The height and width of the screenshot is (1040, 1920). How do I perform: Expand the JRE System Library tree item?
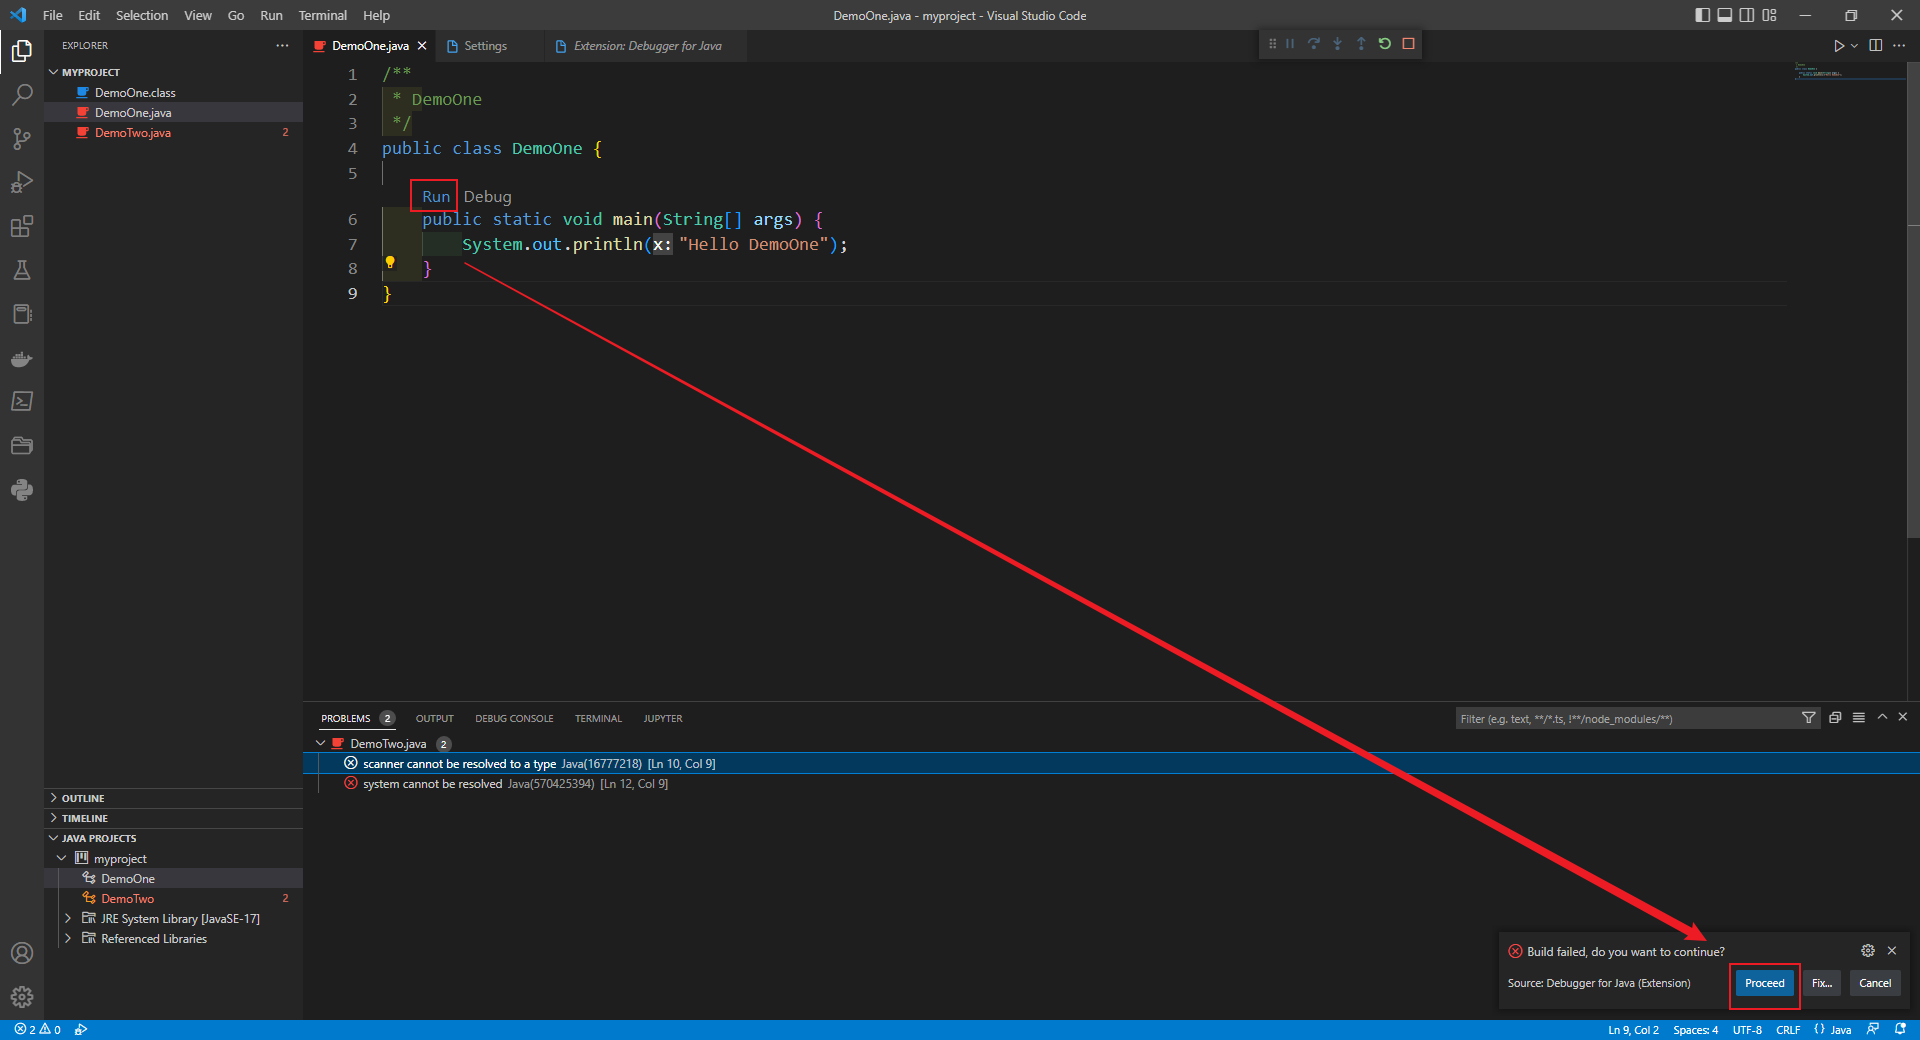(x=69, y=918)
